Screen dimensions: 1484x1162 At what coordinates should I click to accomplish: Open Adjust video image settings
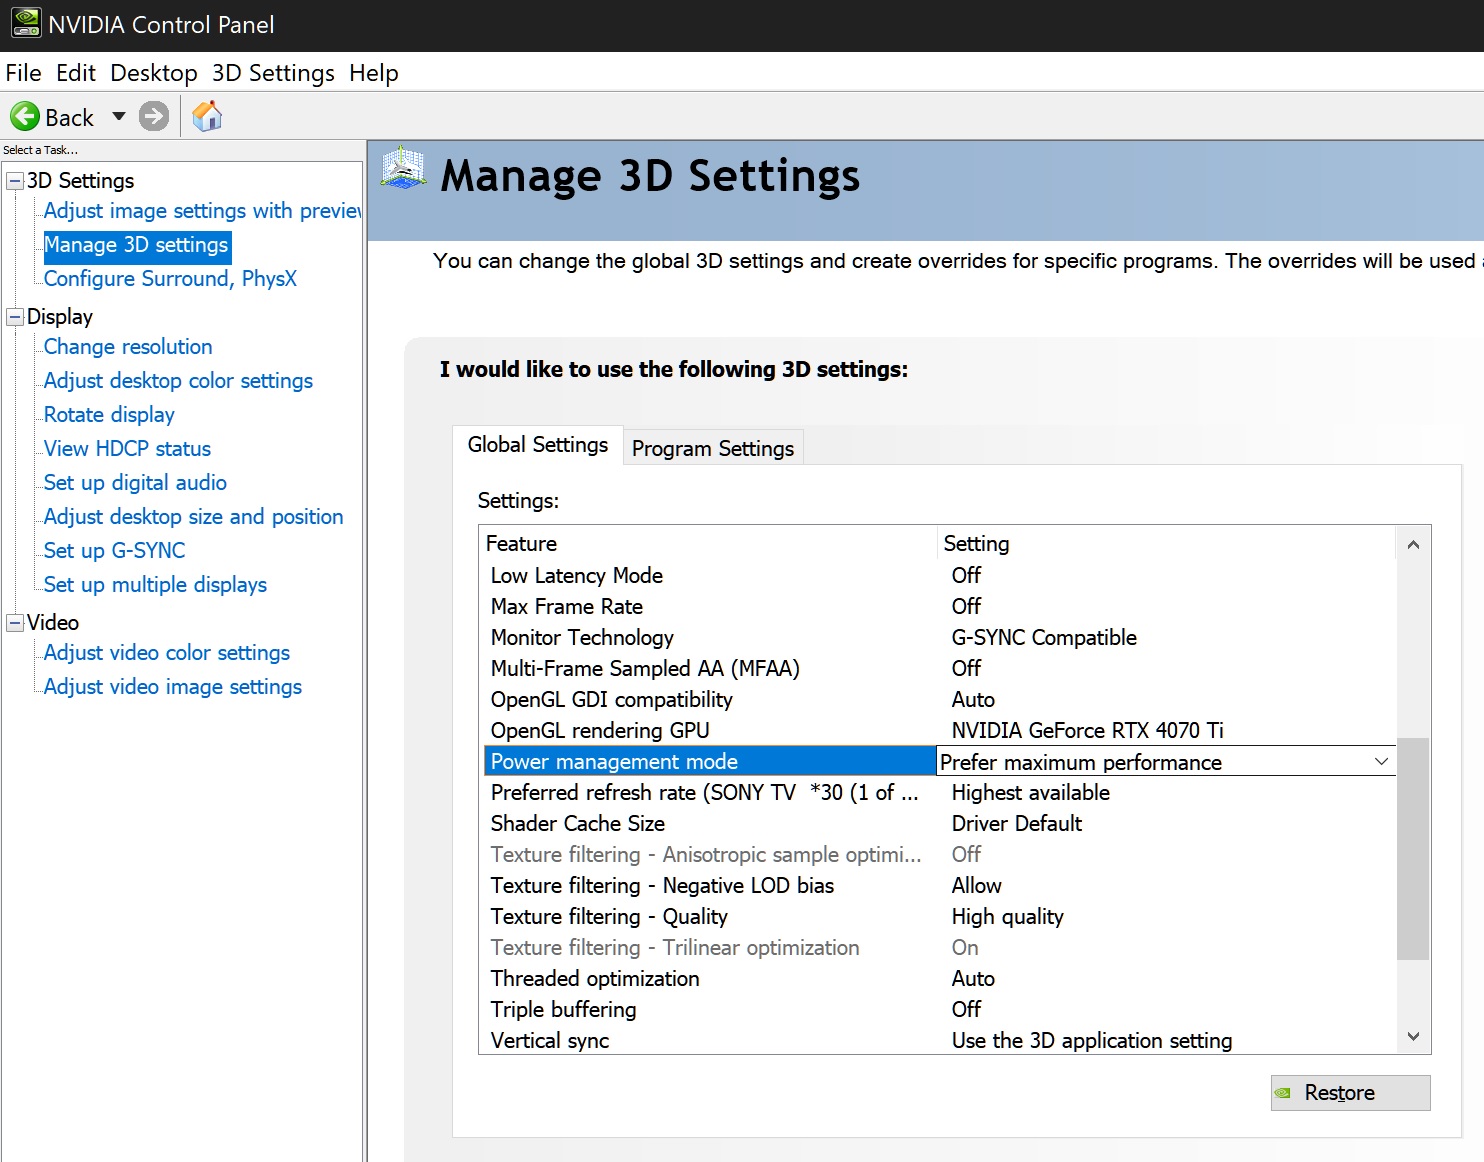point(172,687)
